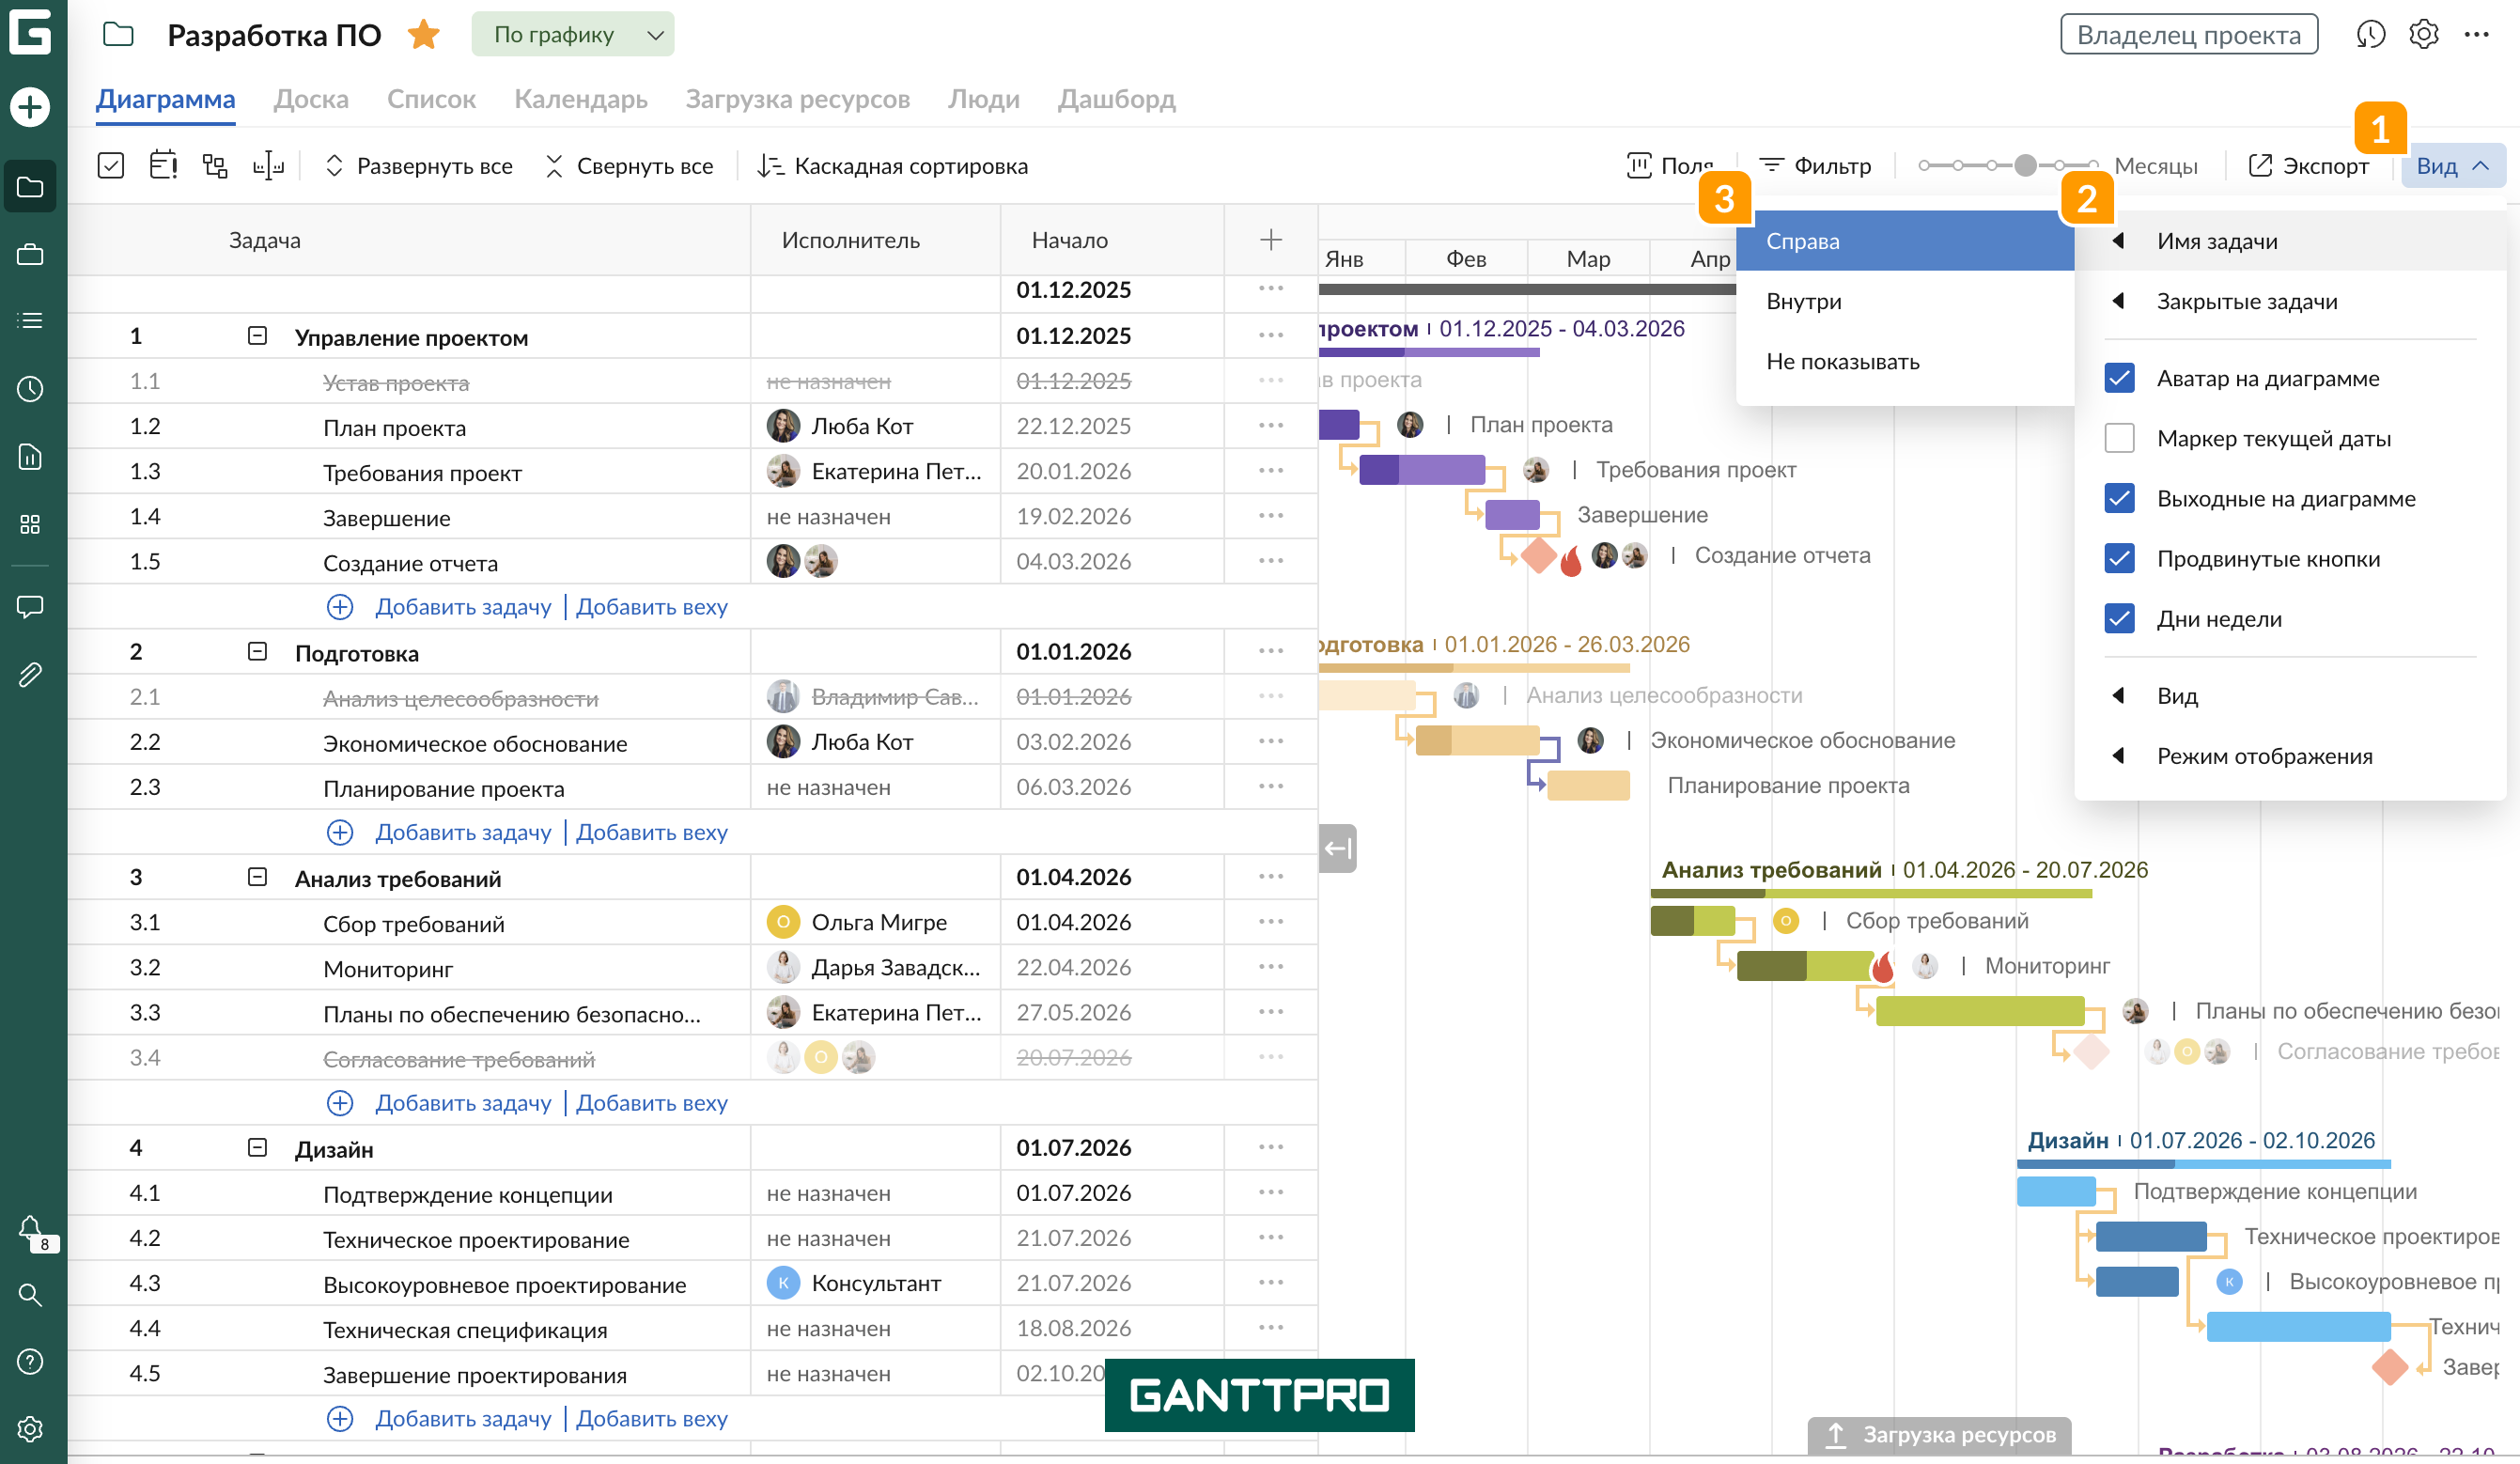This screenshot has height=1464, width=2520.
Task: Open project settings gear icon
Action: 2424,35
